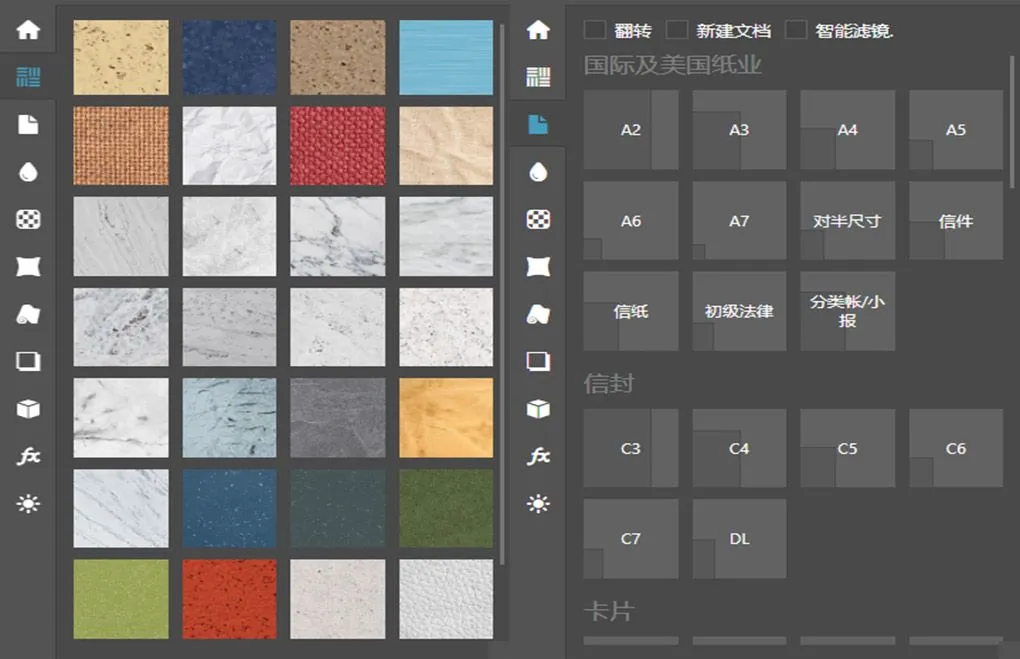Pick the red woven fabric texture swatch
Image resolution: width=1020 pixels, height=659 pixels.
tap(338, 146)
